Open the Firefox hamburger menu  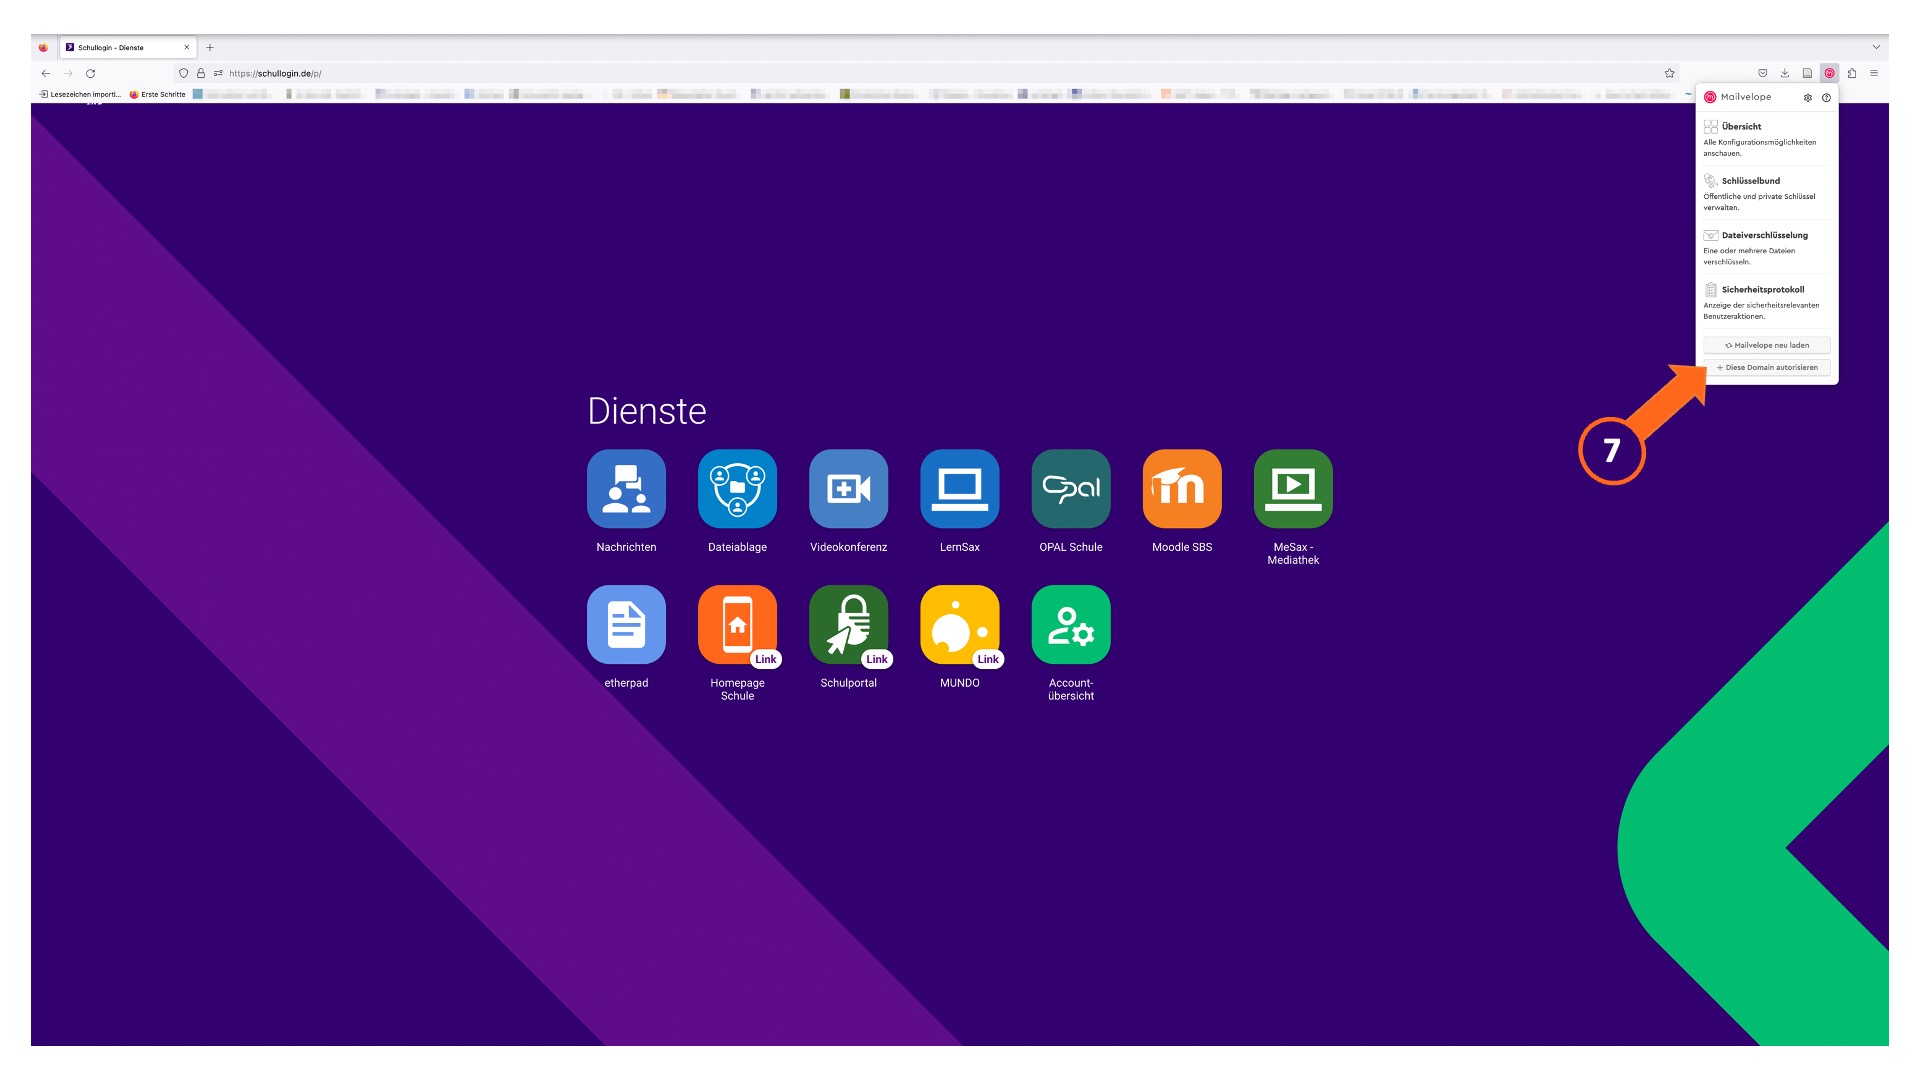tap(1874, 73)
